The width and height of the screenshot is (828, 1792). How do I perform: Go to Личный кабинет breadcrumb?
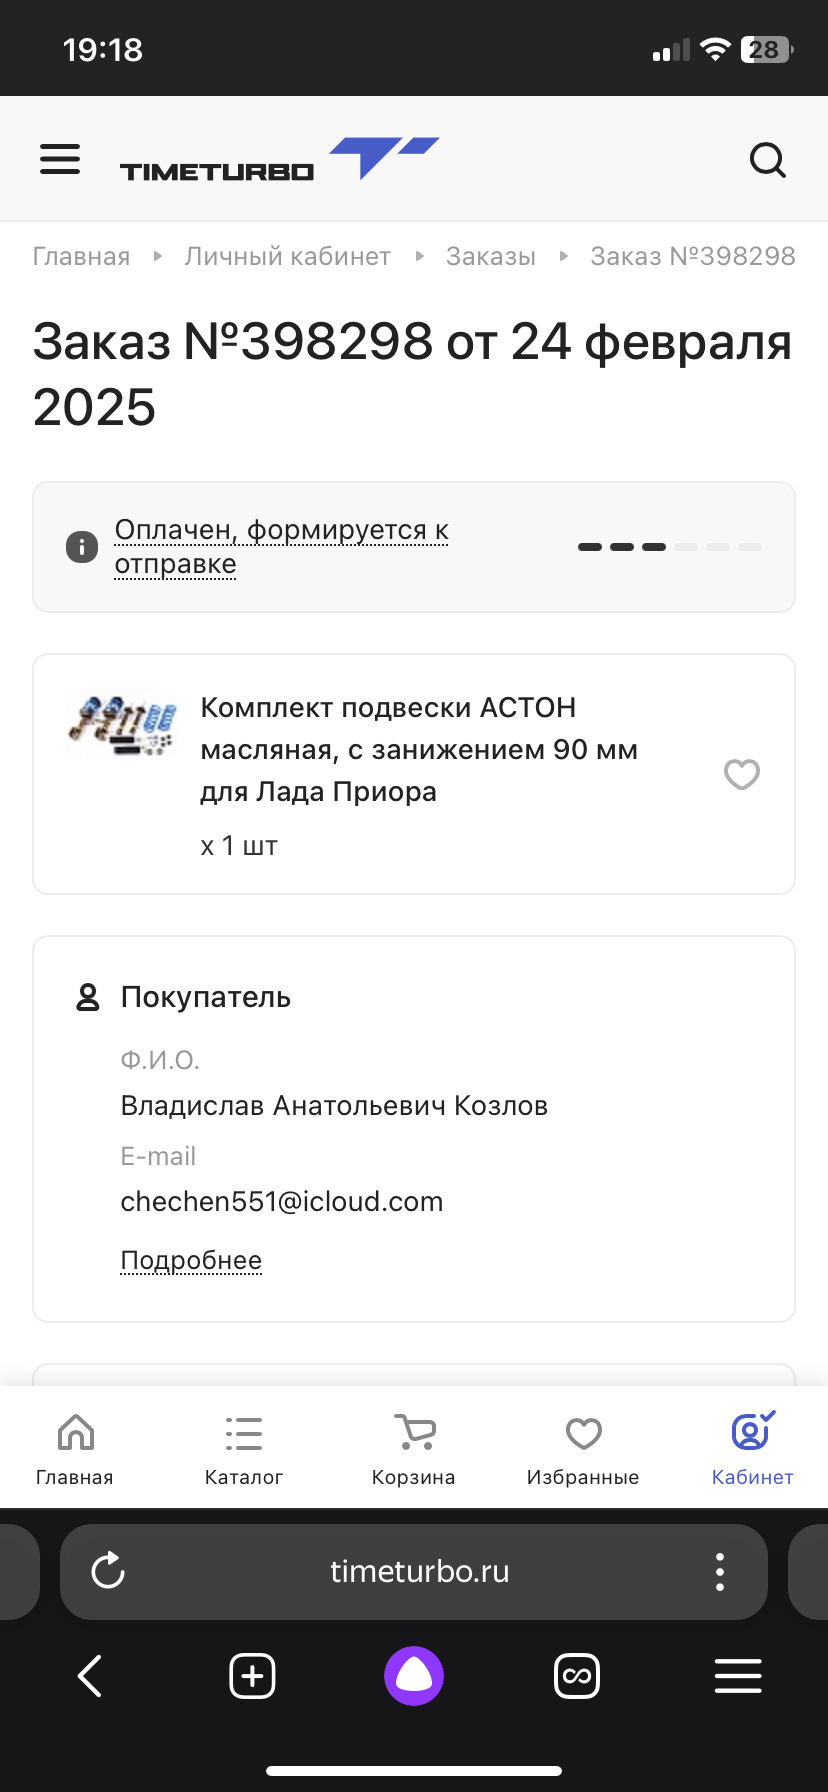[287, 257]
